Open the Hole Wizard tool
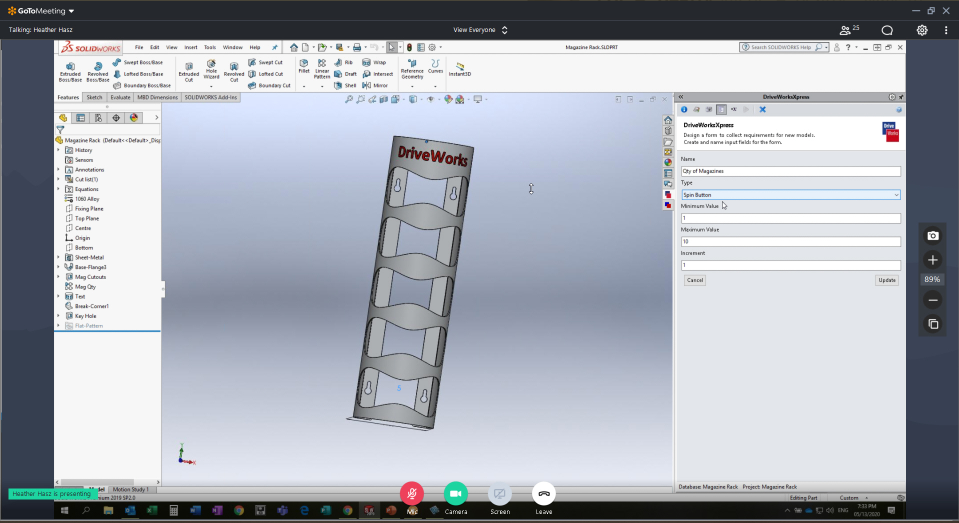The width and height of the screenshot is (959, 523). [211, 70]
